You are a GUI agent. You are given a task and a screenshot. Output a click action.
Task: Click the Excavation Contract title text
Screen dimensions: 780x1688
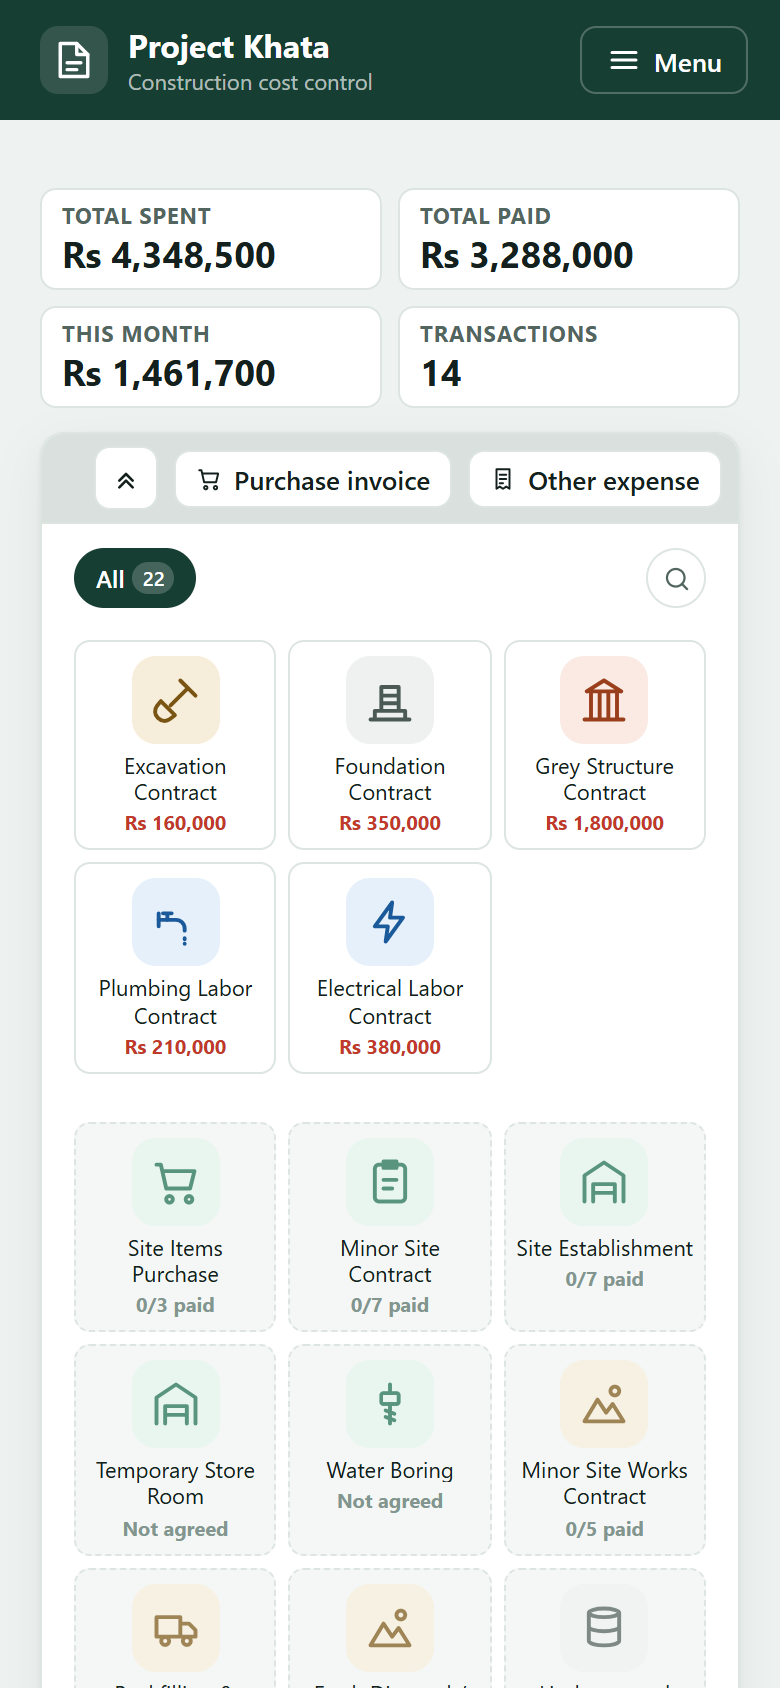tap(175, 779)
